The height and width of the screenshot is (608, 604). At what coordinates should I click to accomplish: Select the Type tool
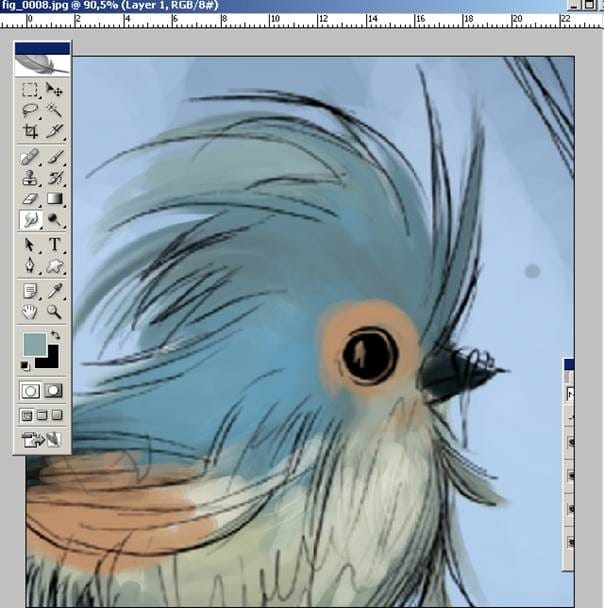tap(54, 245)
